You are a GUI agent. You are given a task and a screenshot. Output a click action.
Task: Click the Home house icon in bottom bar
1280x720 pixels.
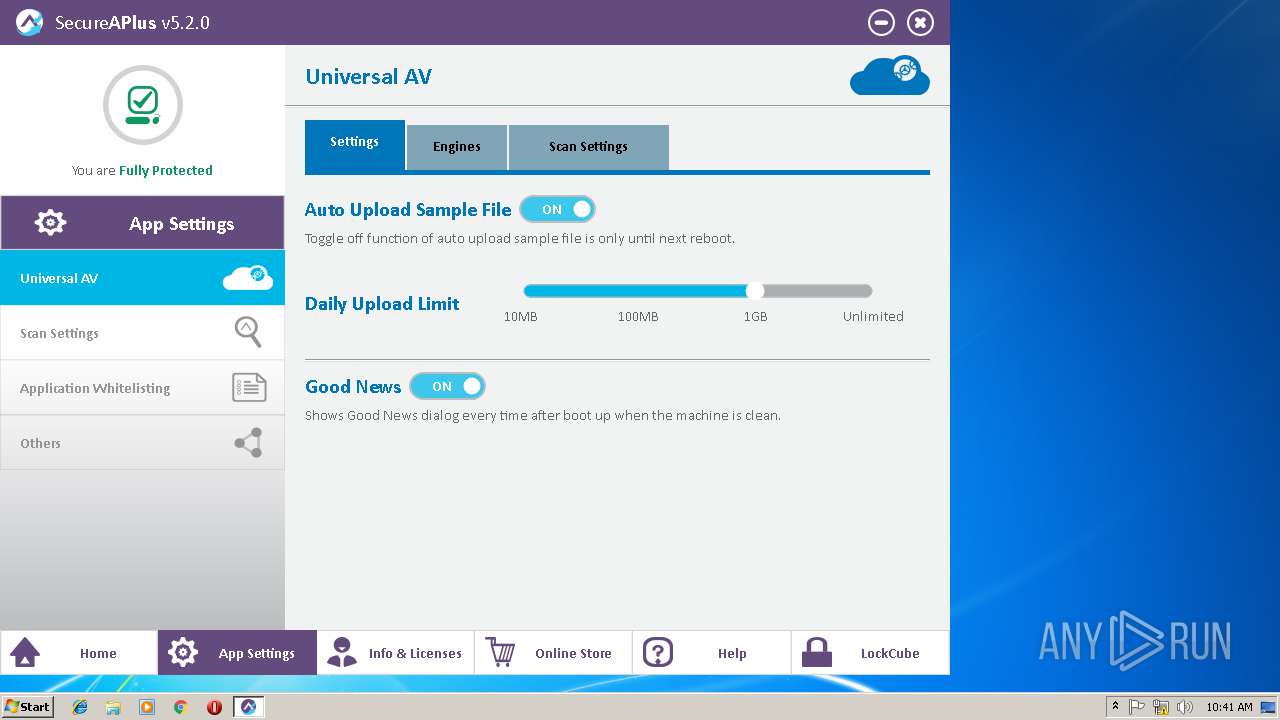(25, 653)
